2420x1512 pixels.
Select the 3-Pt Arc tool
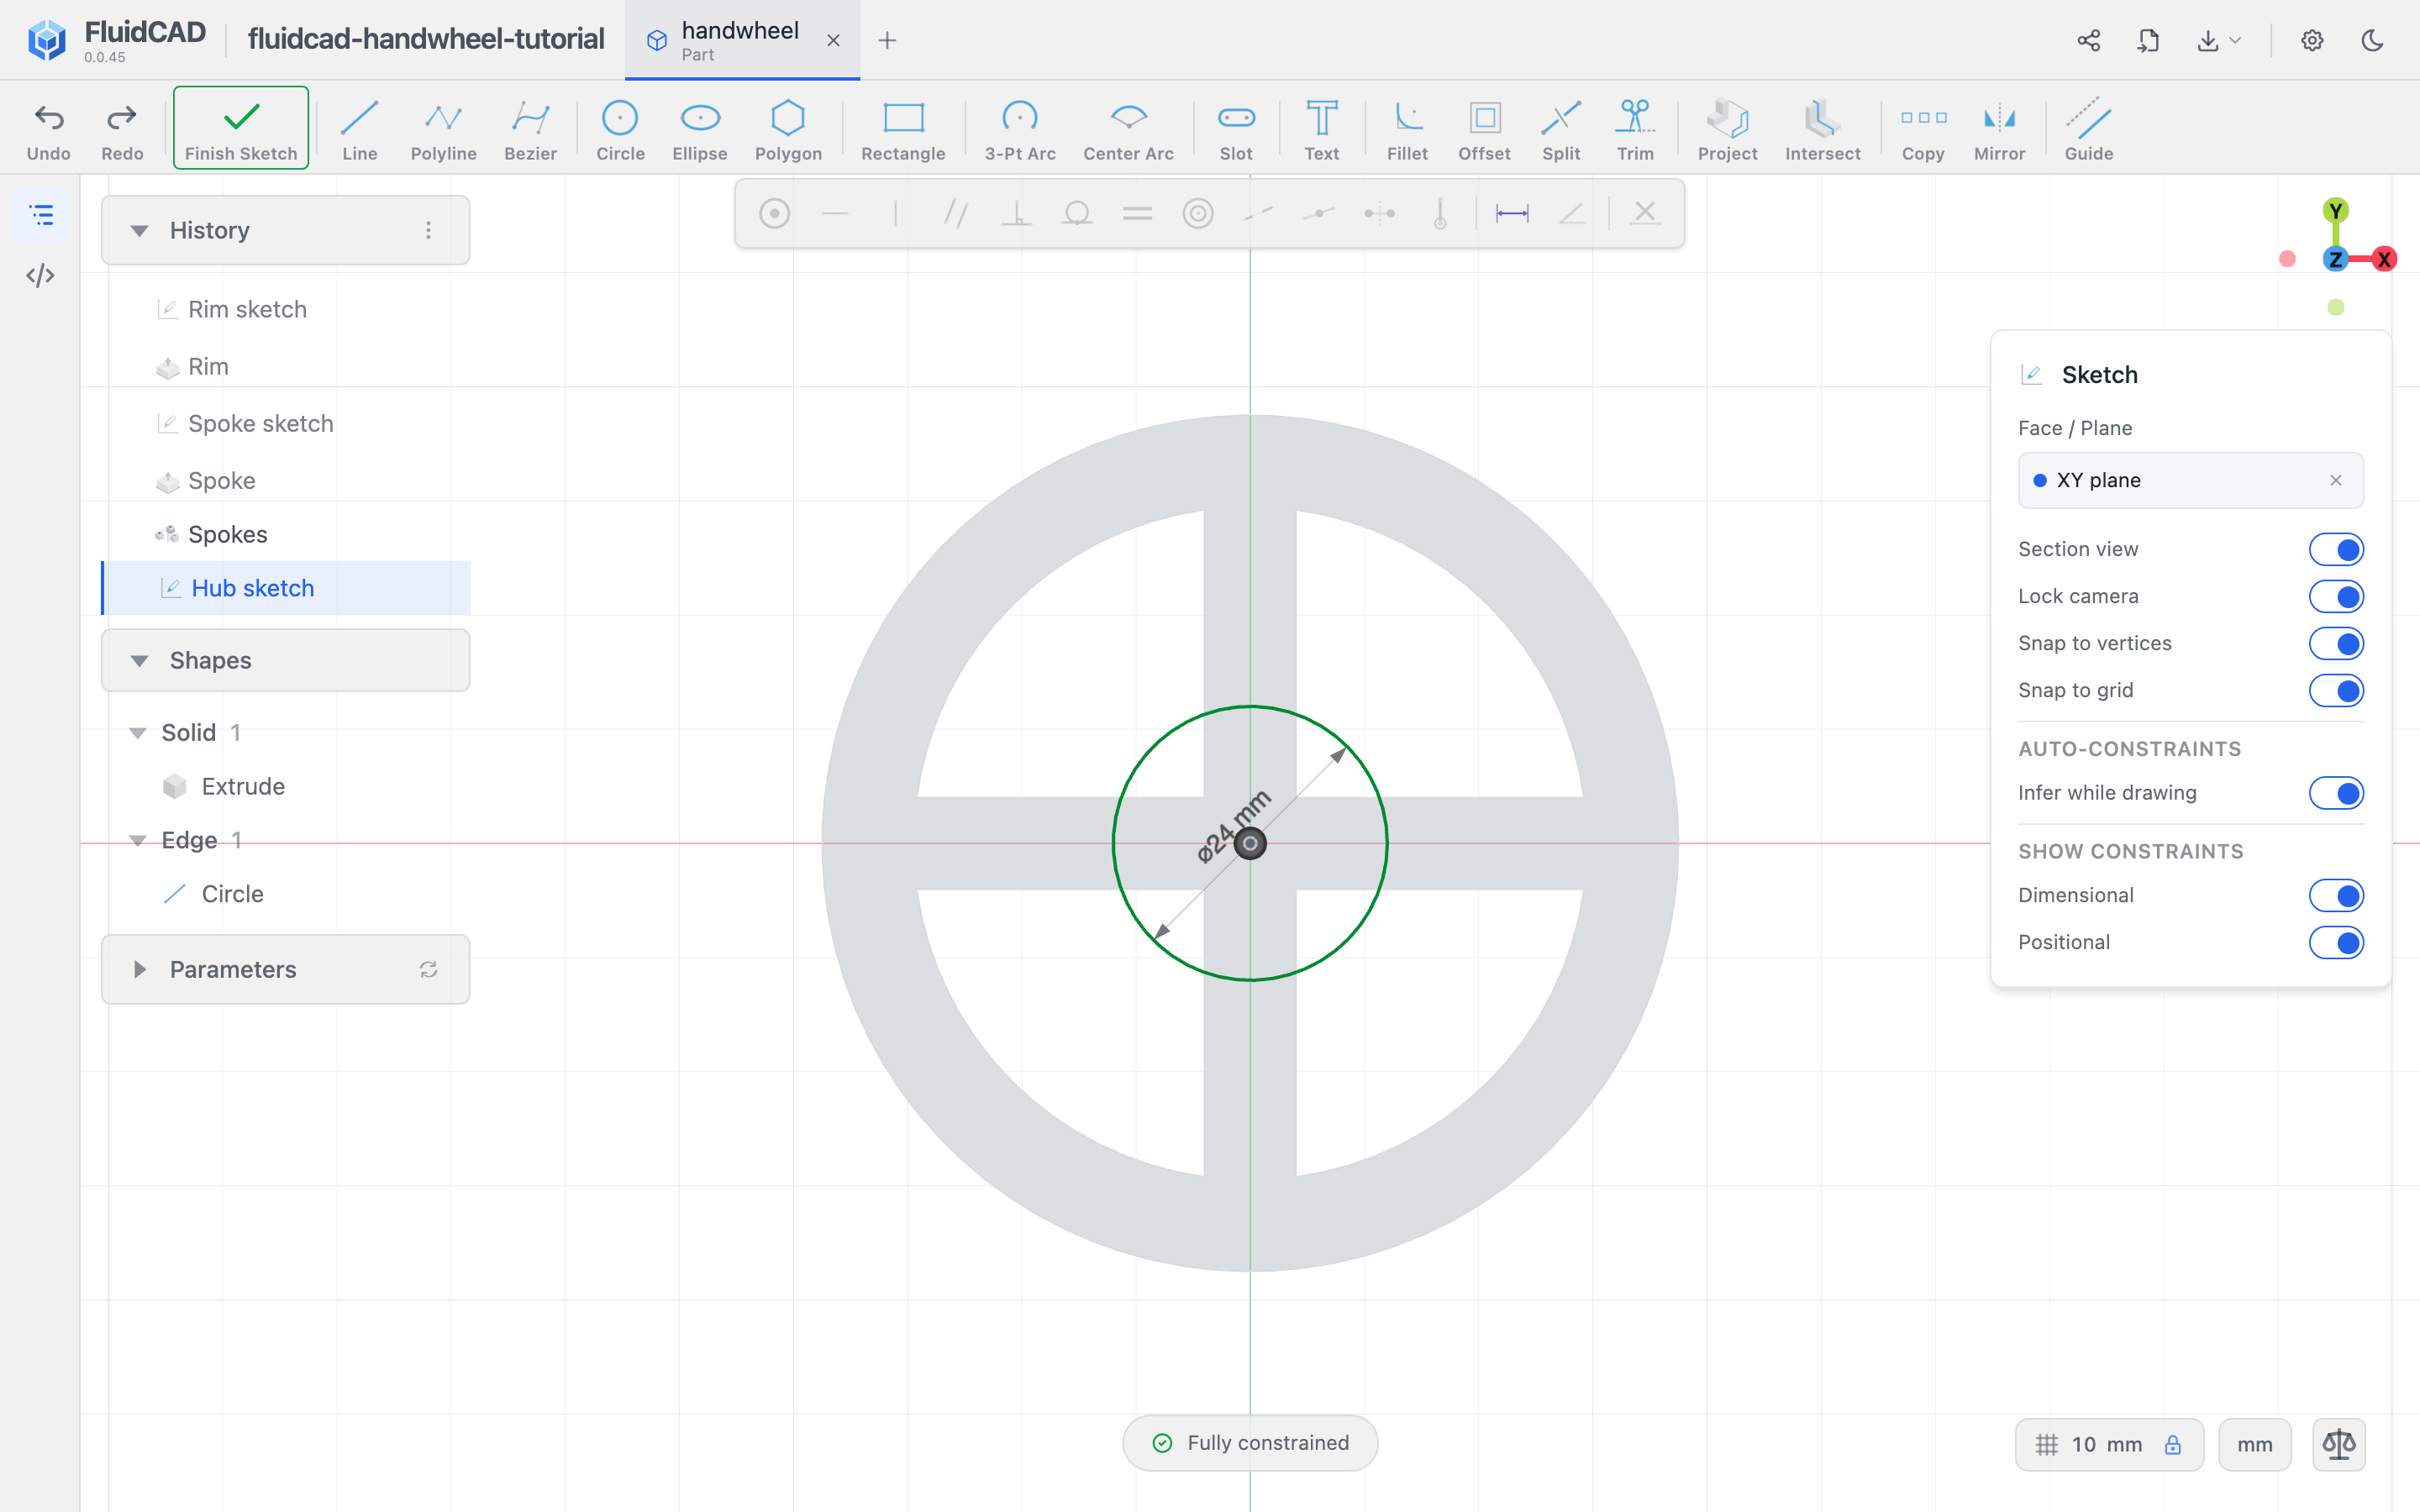(x=1020, y=129)
